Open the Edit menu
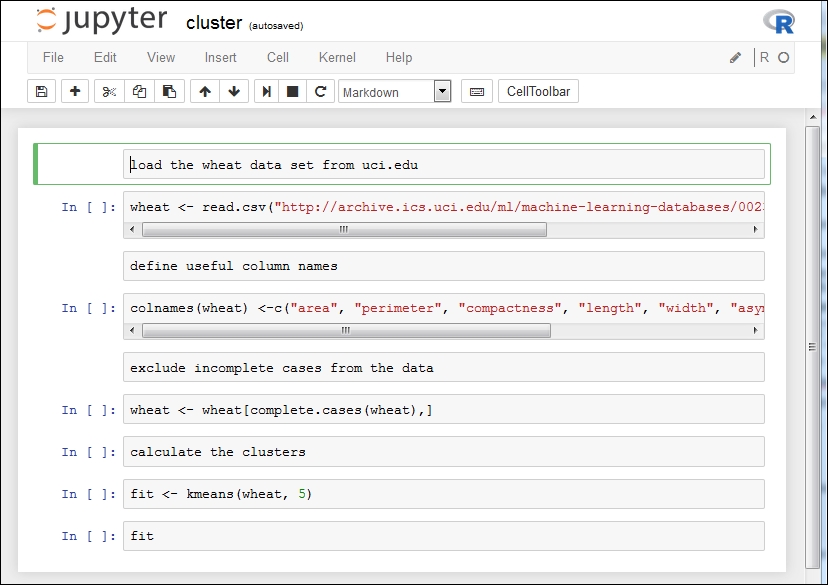The width and height of the screenshot is (828, 585). coord(105,57)
